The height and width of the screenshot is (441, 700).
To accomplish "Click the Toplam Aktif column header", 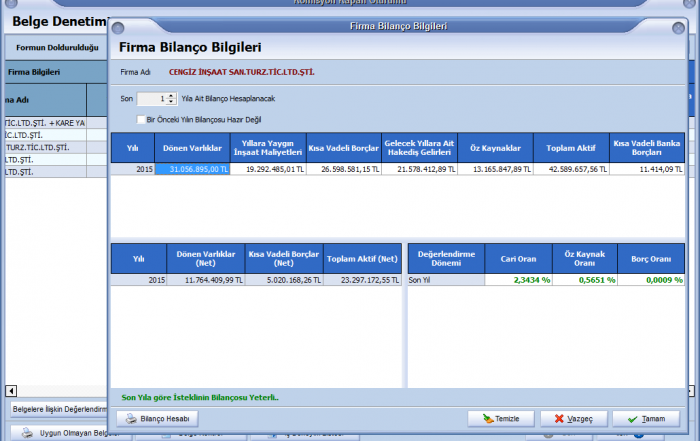I will click(x=571, y=148).
